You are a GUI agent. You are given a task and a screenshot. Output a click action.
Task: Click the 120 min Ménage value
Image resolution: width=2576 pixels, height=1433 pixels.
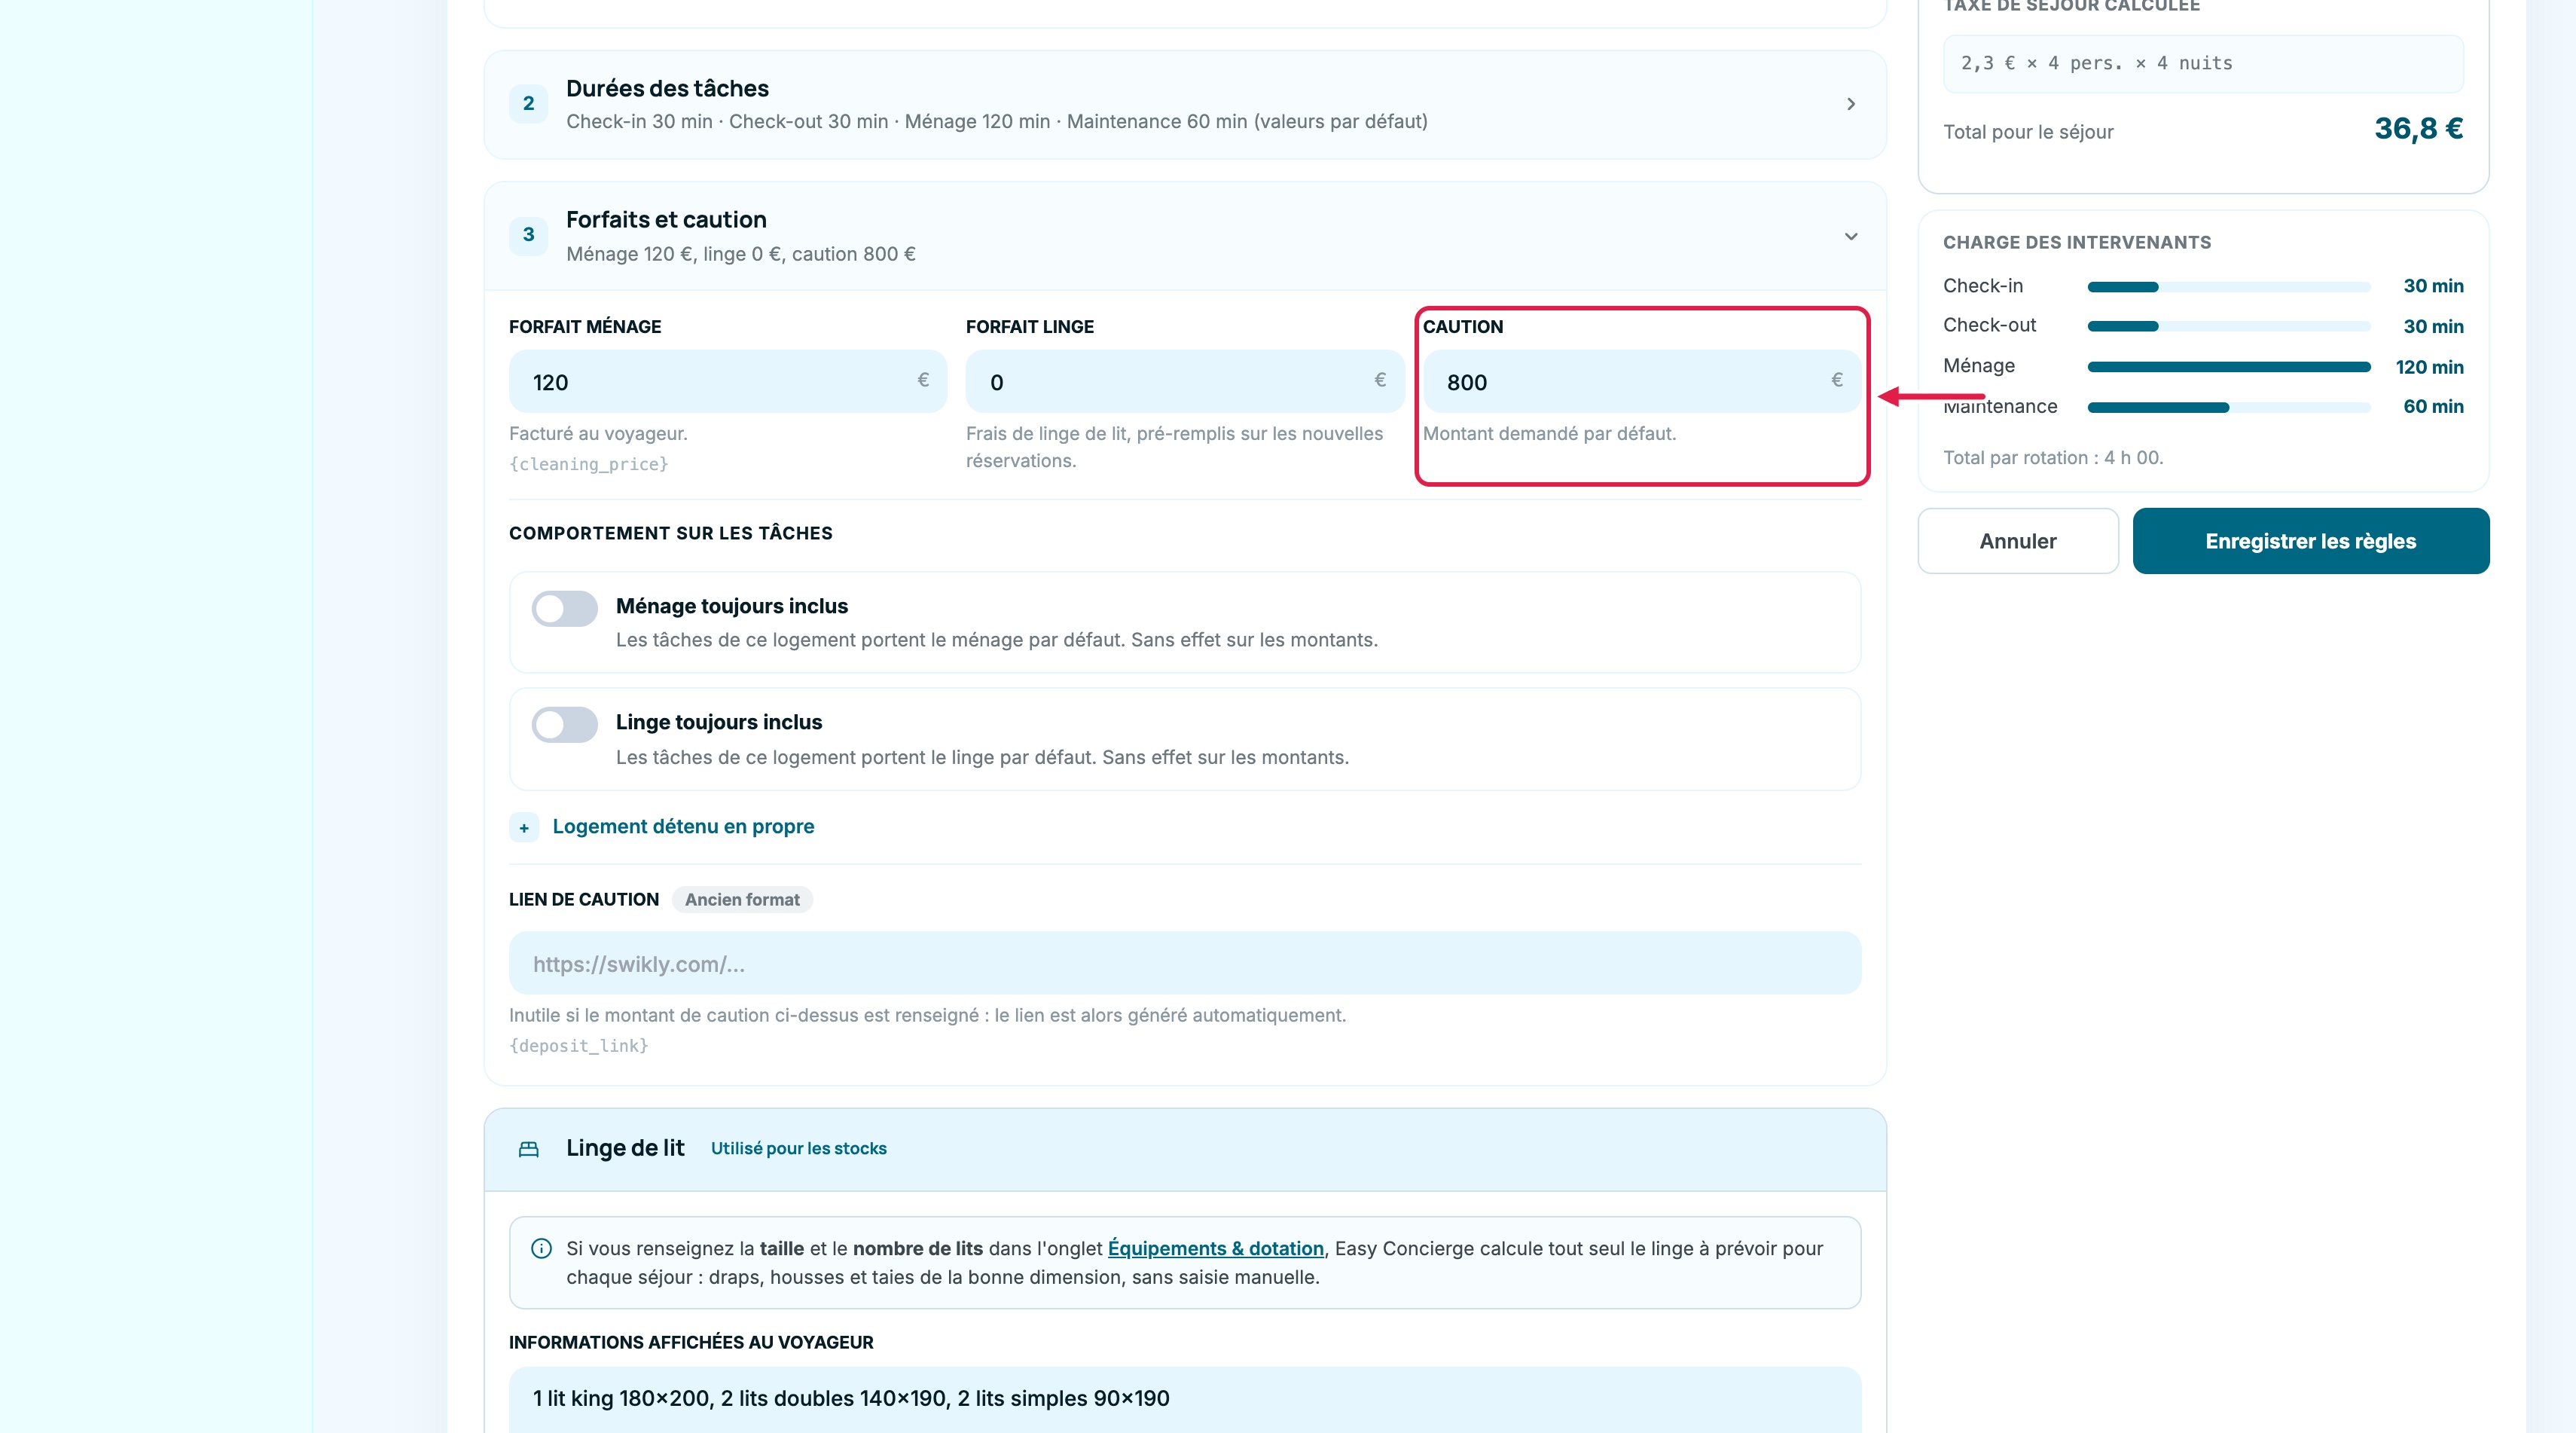point(2429,367)
